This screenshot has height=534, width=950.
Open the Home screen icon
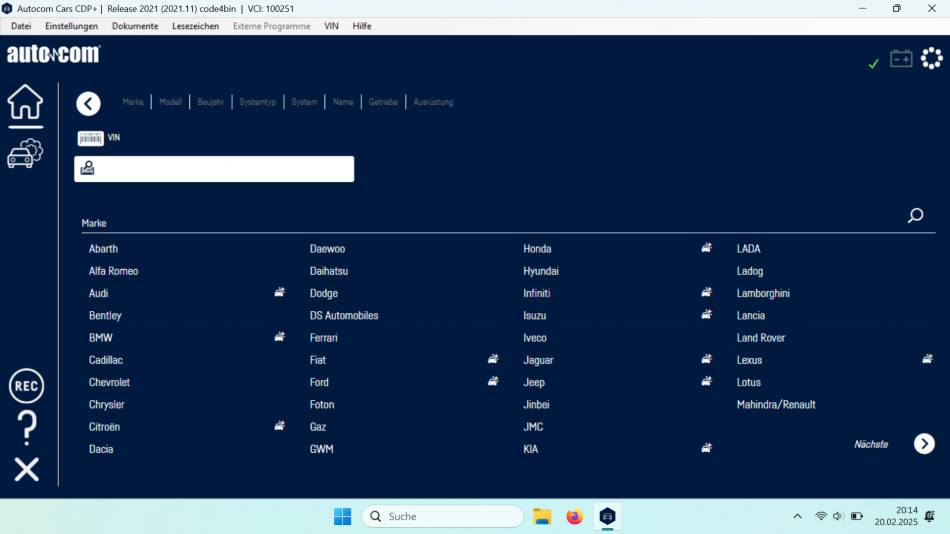(x=25, y=102)
